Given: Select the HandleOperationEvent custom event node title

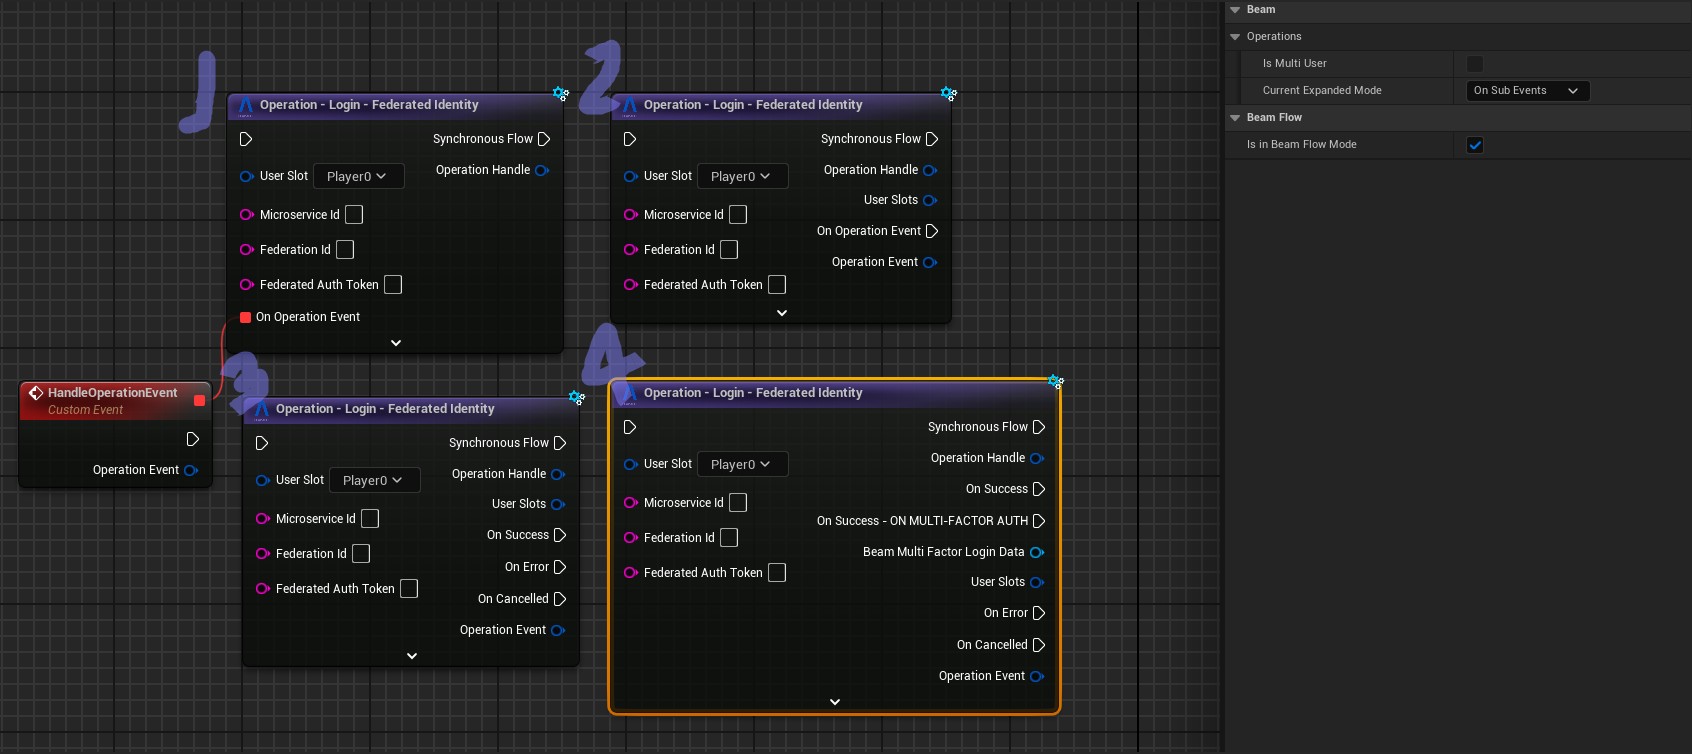Looking at the screenshot, I should [112, 393].
